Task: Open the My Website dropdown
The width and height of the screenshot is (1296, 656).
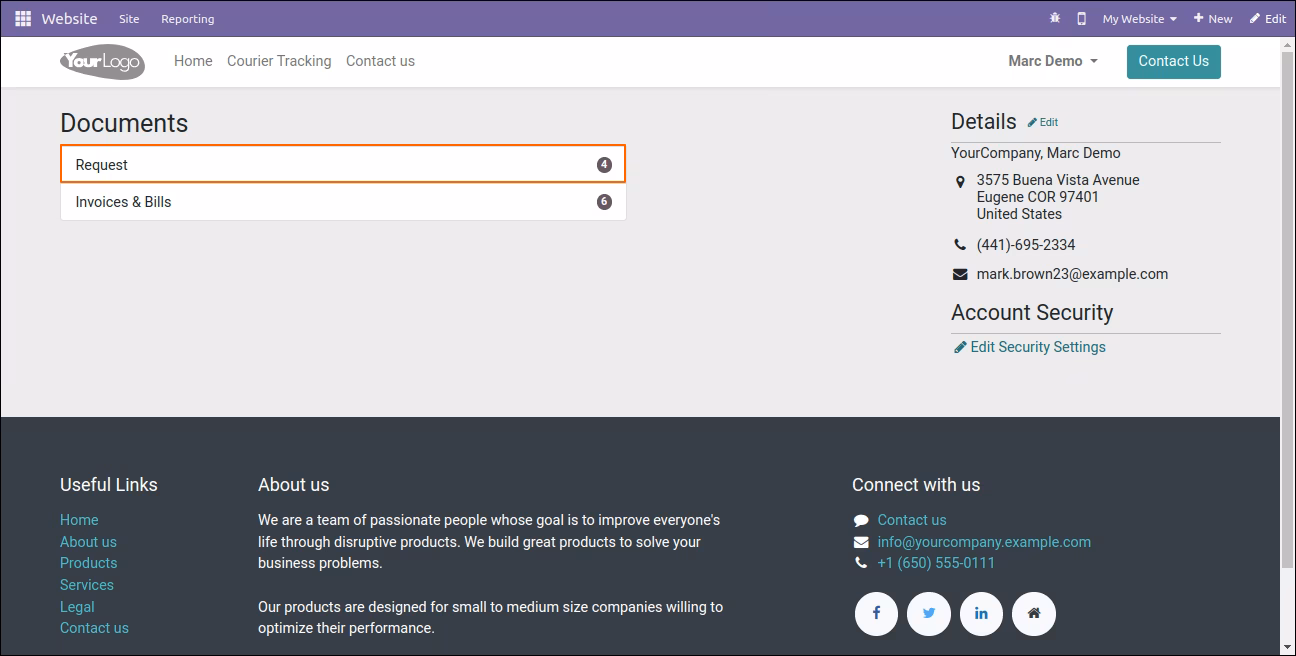Action: pyautogui.click(x=1139, y=18)
